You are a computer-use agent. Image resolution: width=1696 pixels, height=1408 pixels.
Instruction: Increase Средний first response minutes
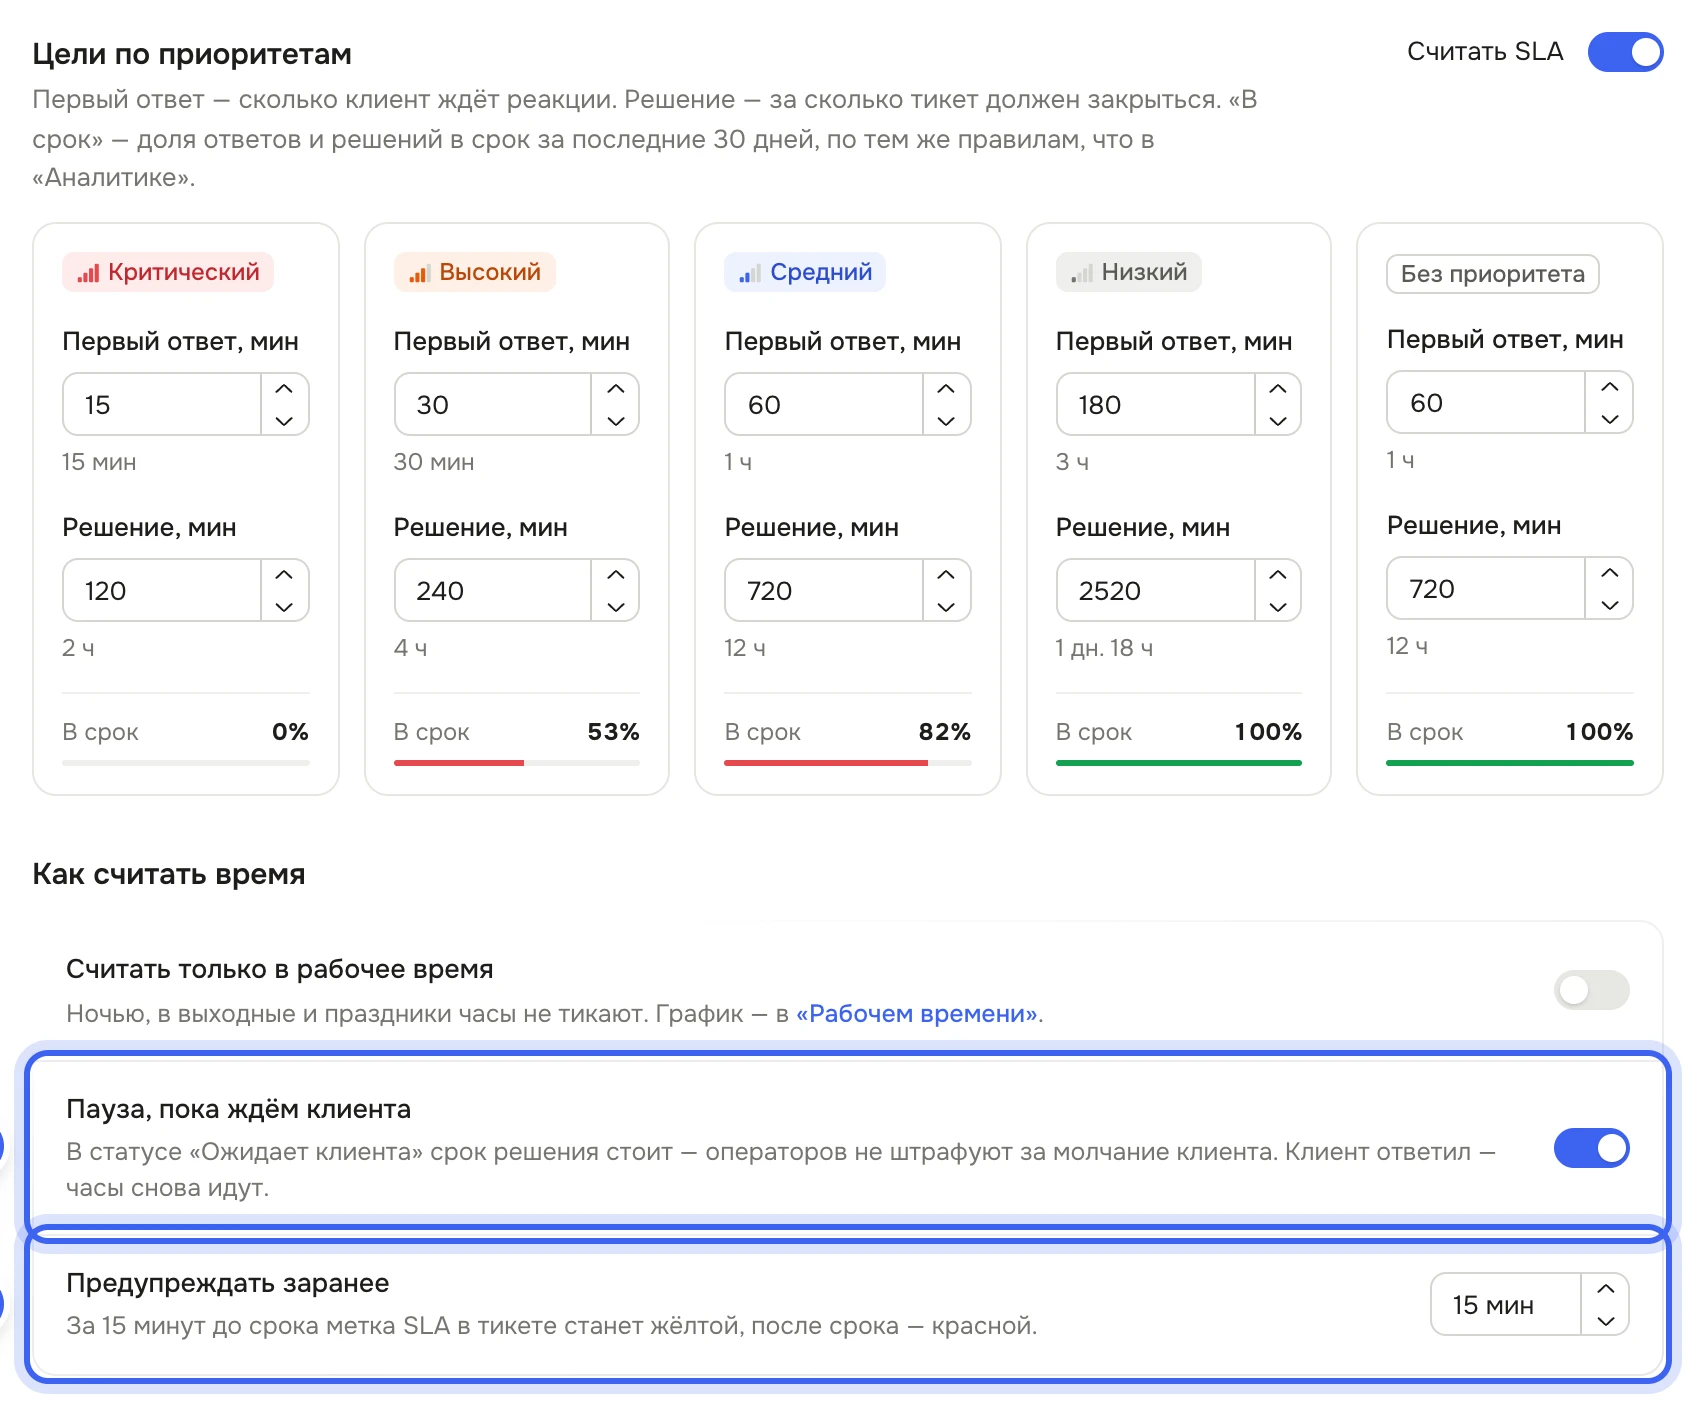(946, 389)
